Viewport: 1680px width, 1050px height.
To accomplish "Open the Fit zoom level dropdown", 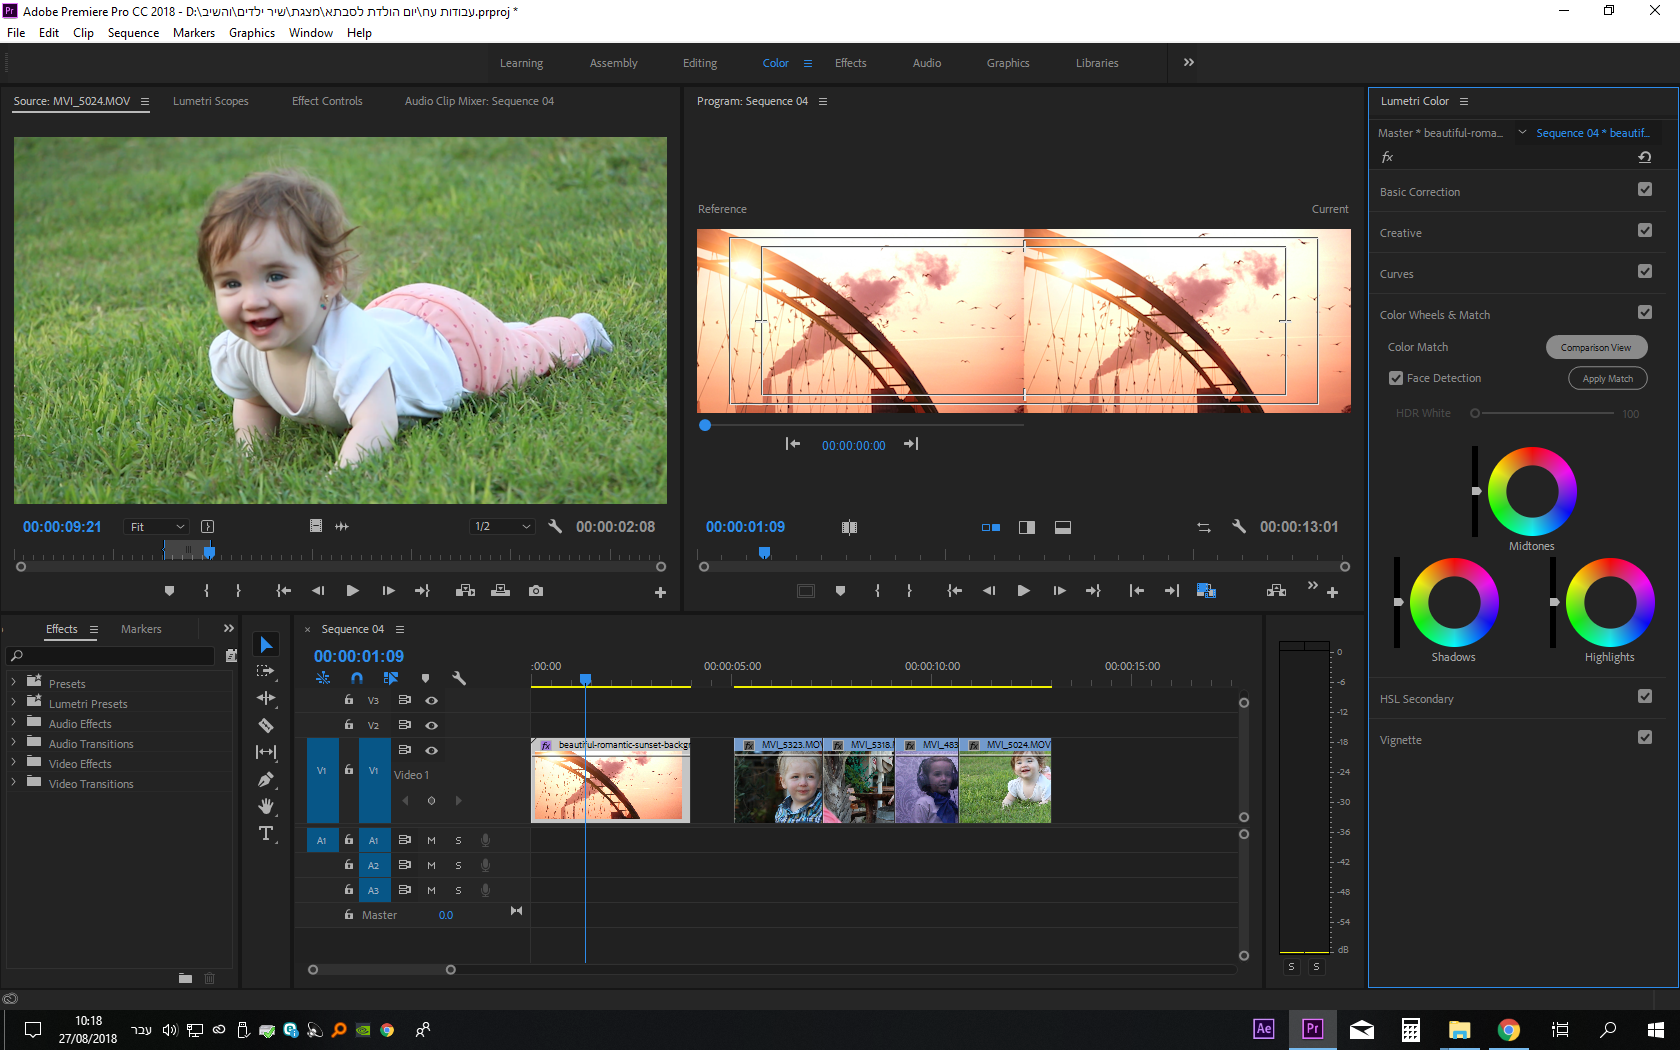I will [157, 527].
